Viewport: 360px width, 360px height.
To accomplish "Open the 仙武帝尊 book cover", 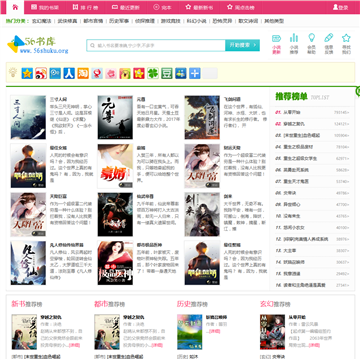I will (115, 214).
